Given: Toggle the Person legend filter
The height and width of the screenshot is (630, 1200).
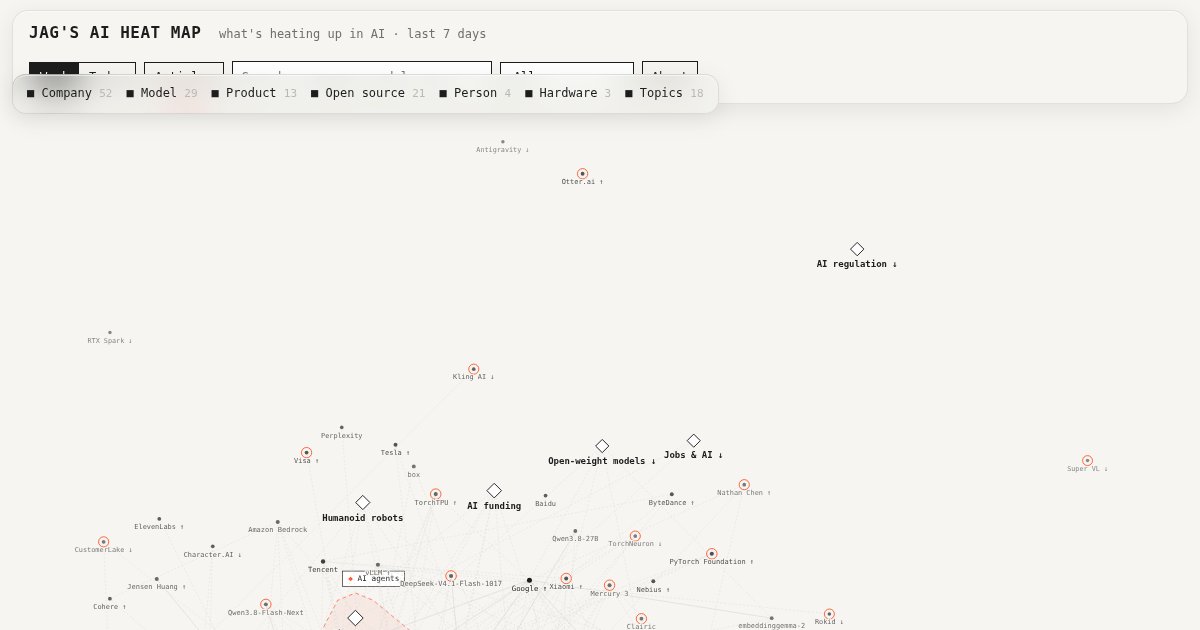Looking at the screenshot, I should coord(475,93).
